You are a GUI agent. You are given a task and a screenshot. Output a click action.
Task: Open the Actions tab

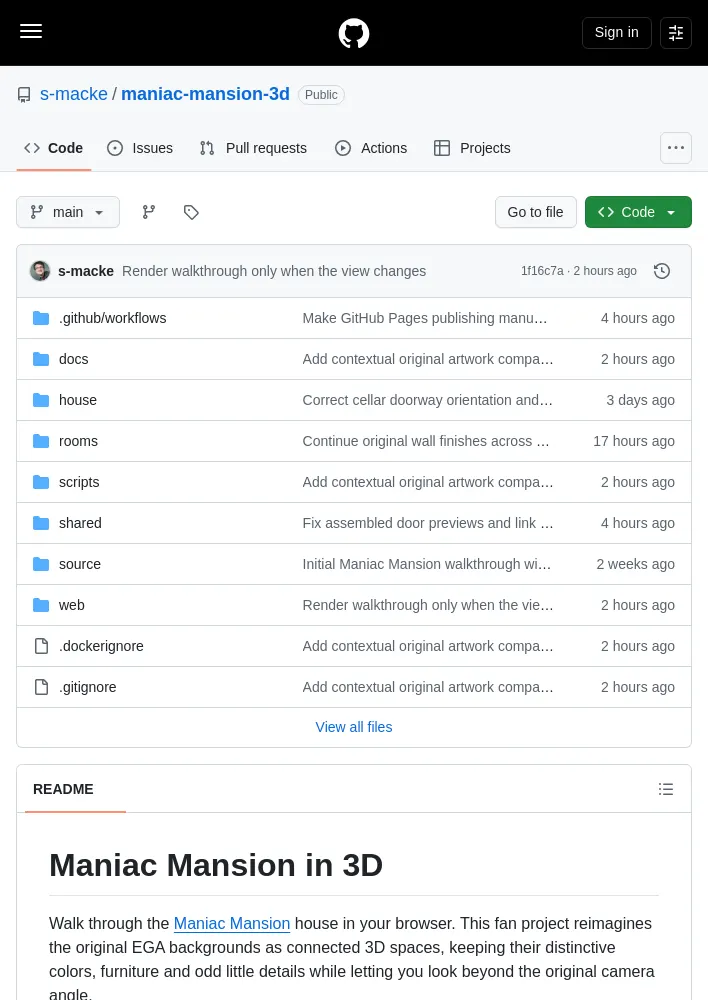tap(371, 148)
